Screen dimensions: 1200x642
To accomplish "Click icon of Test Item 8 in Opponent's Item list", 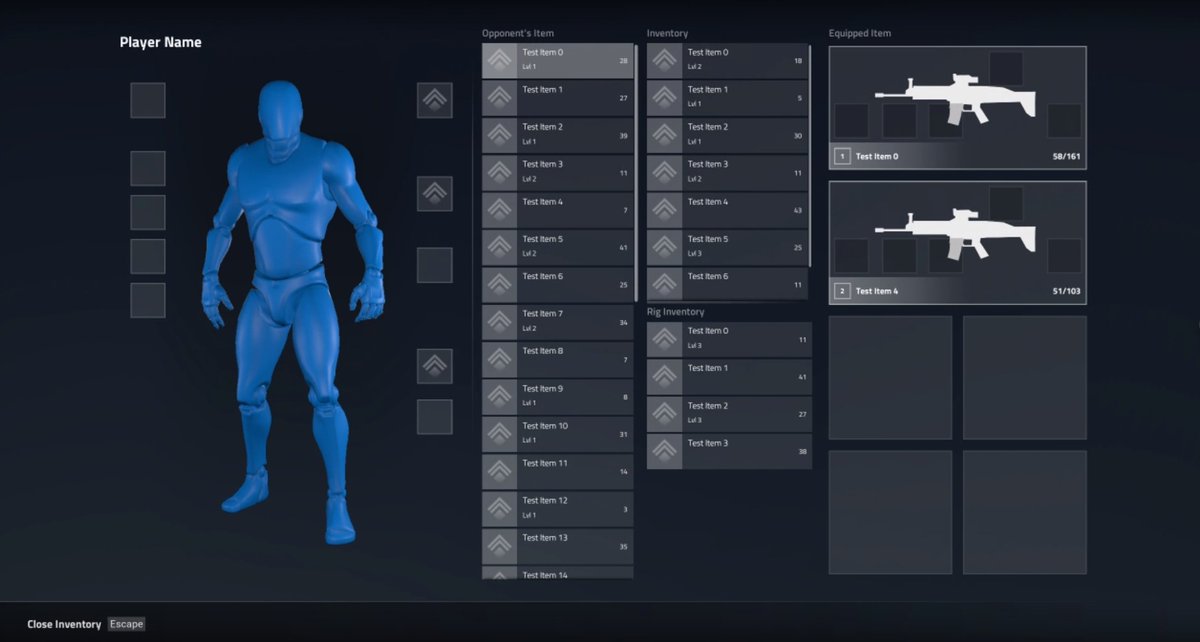I will [499, 360].
